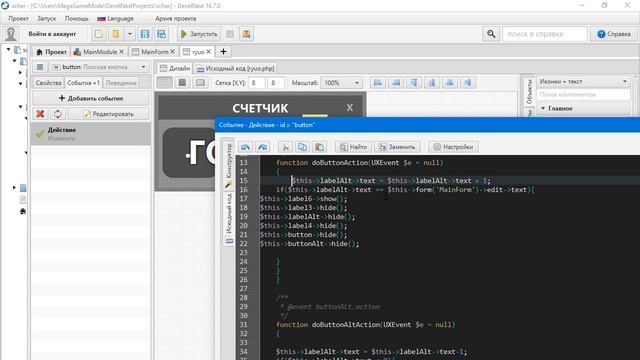Click the redo icon in code editor
The height and width of the screenshot is (360, 640).
(262, 147)
